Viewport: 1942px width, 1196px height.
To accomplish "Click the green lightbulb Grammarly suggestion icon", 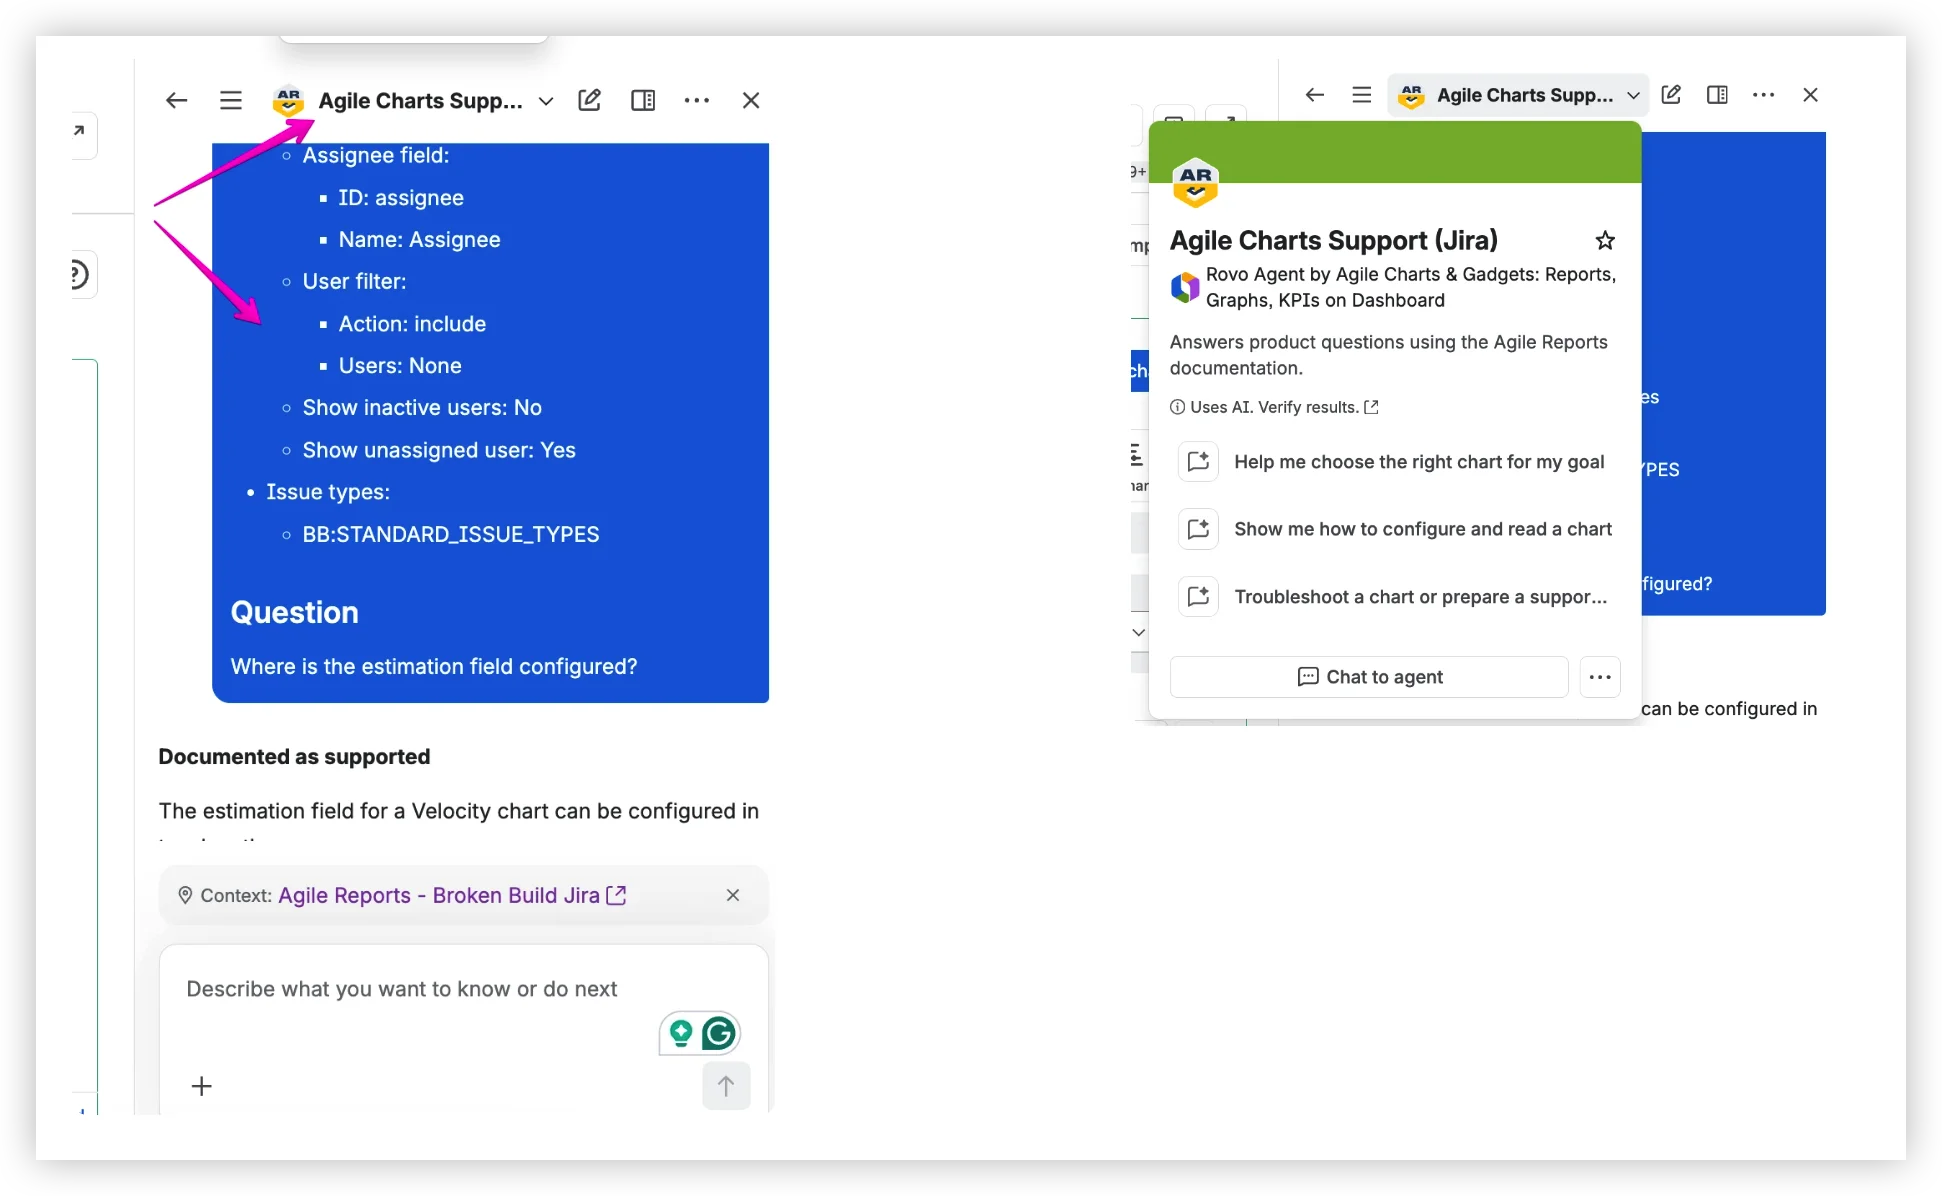I will tap(681, 1033).
